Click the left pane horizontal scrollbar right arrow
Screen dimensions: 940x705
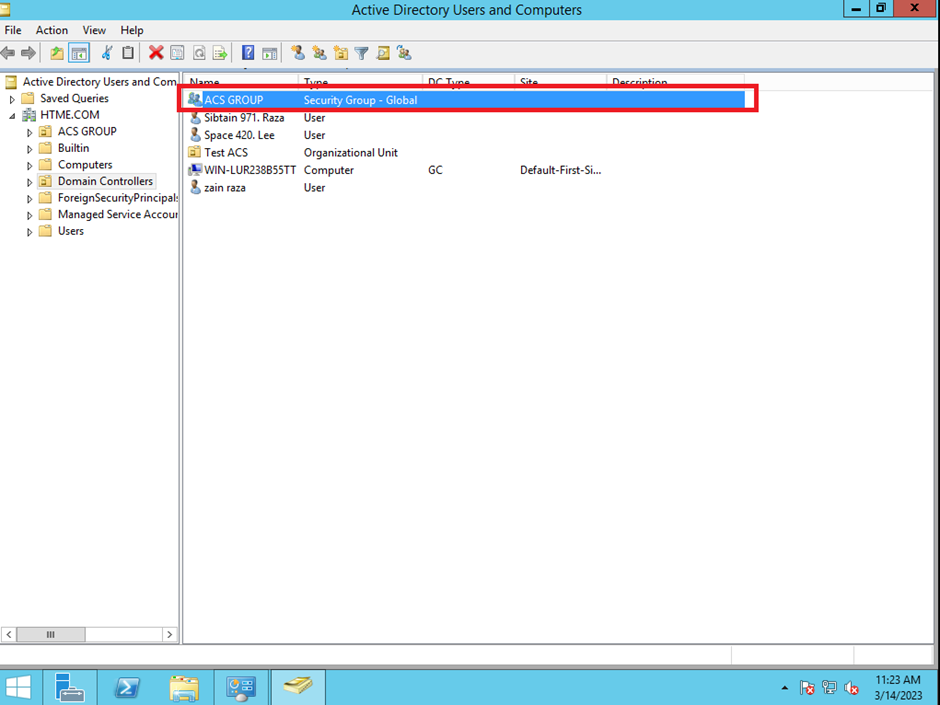click(x=169, y=634)
